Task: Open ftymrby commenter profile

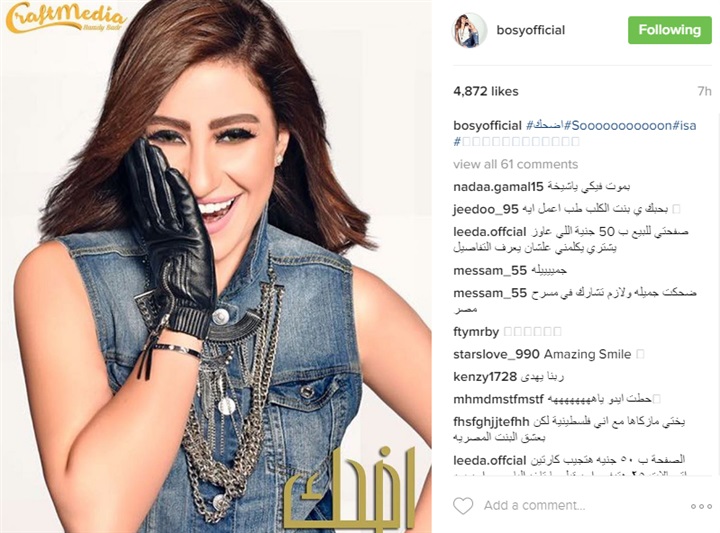Action: (x=476, y=332)
